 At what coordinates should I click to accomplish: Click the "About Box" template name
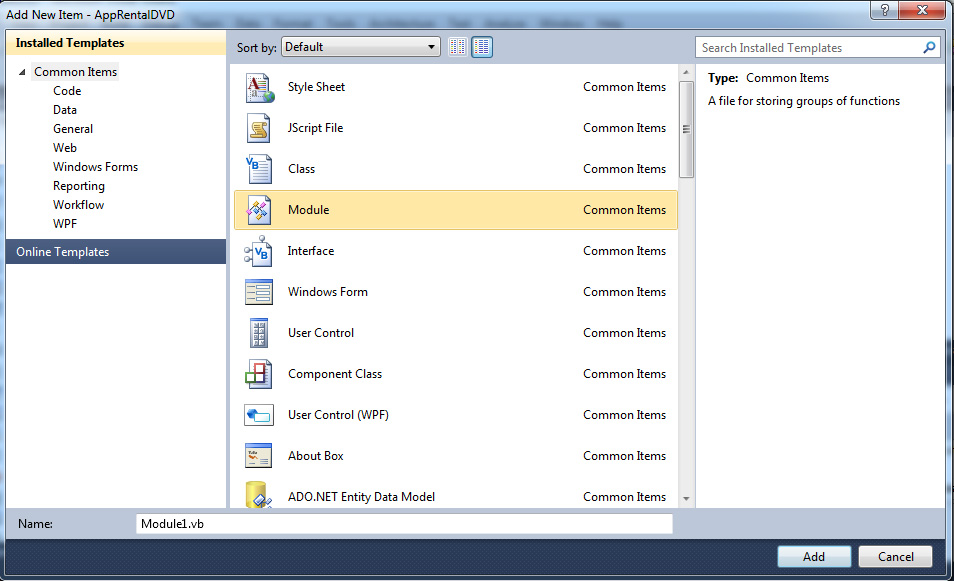(x=316, y=456)
